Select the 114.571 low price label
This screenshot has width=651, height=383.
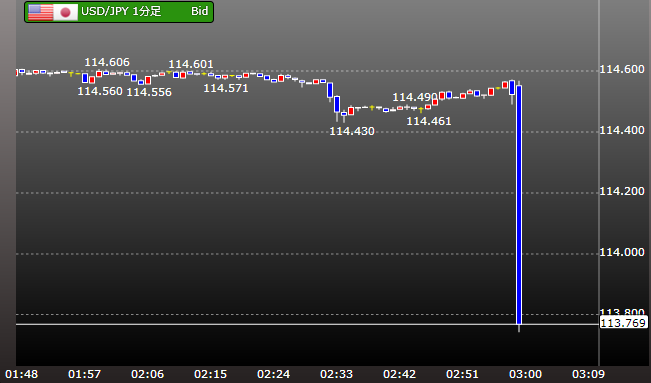tap(226, 88)
